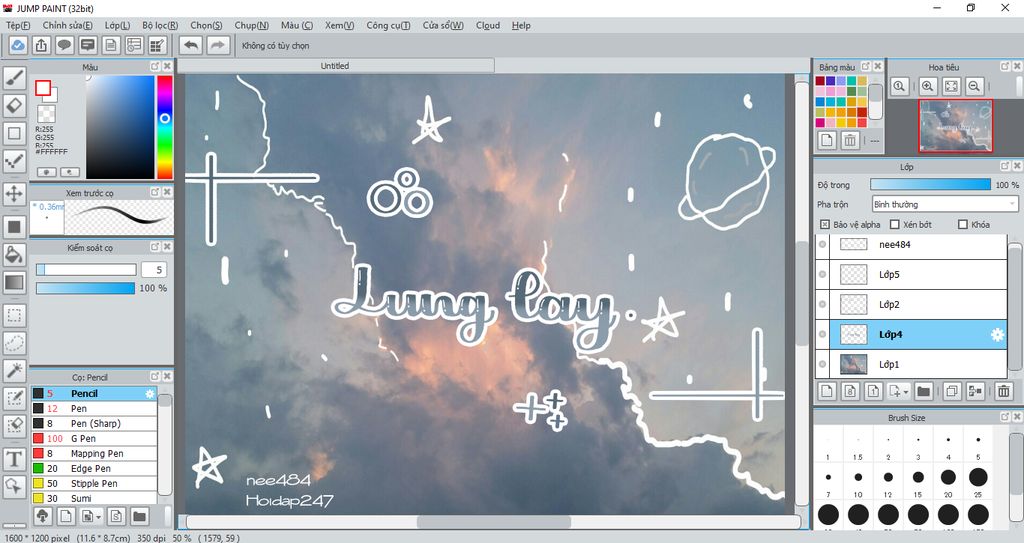Adjust brush opacity 100% slider
This screenshot has width=1024, height=543.
click(86, 288)
